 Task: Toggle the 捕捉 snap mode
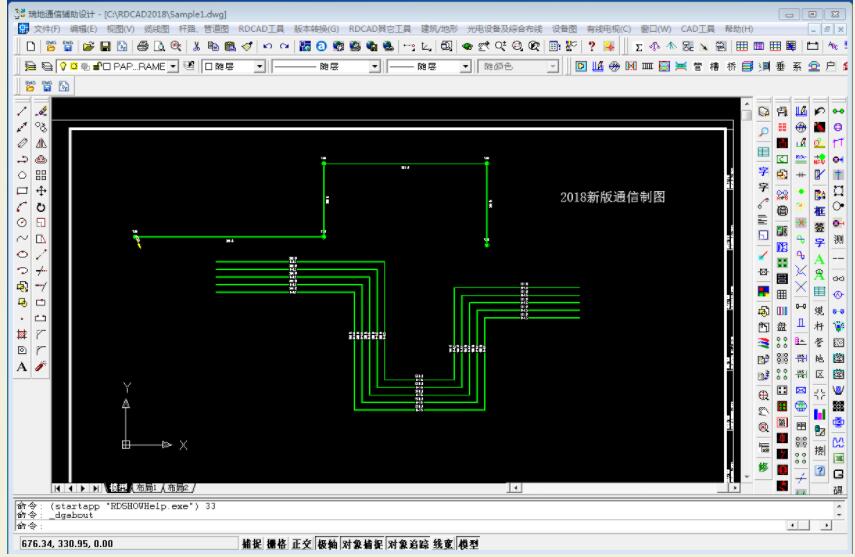coord(251,544)
